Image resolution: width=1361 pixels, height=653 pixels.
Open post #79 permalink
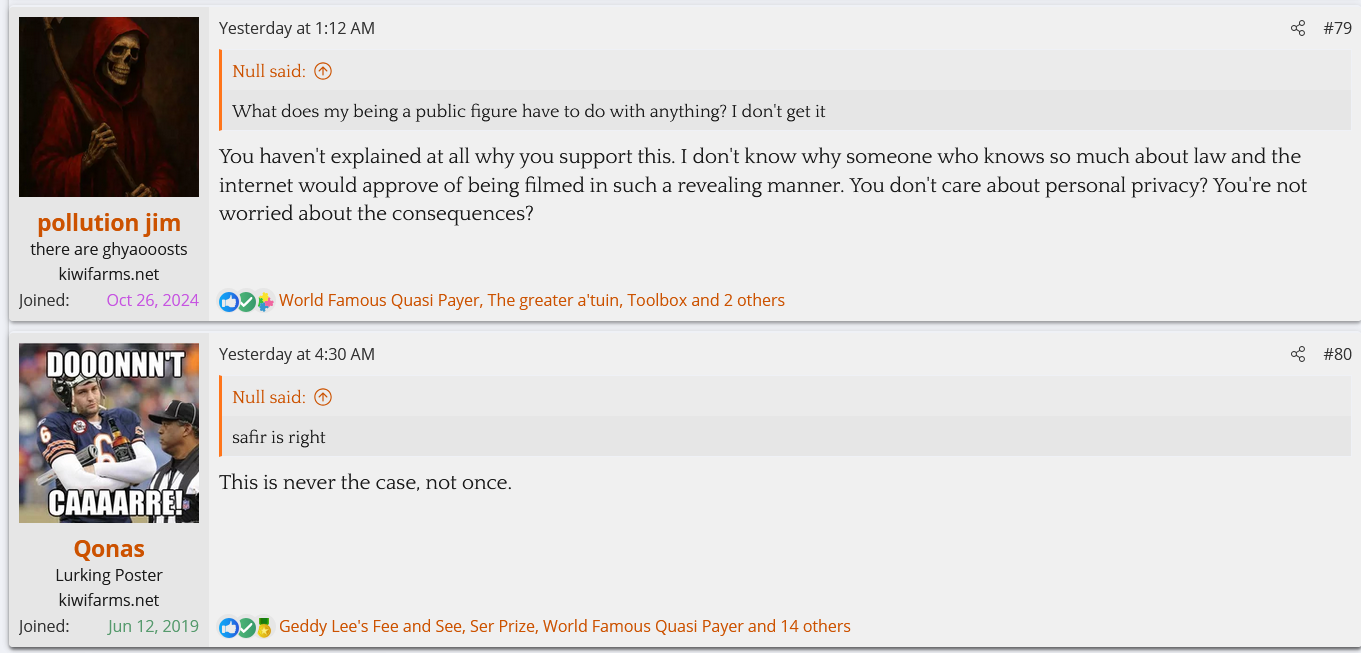(1337, 28)
